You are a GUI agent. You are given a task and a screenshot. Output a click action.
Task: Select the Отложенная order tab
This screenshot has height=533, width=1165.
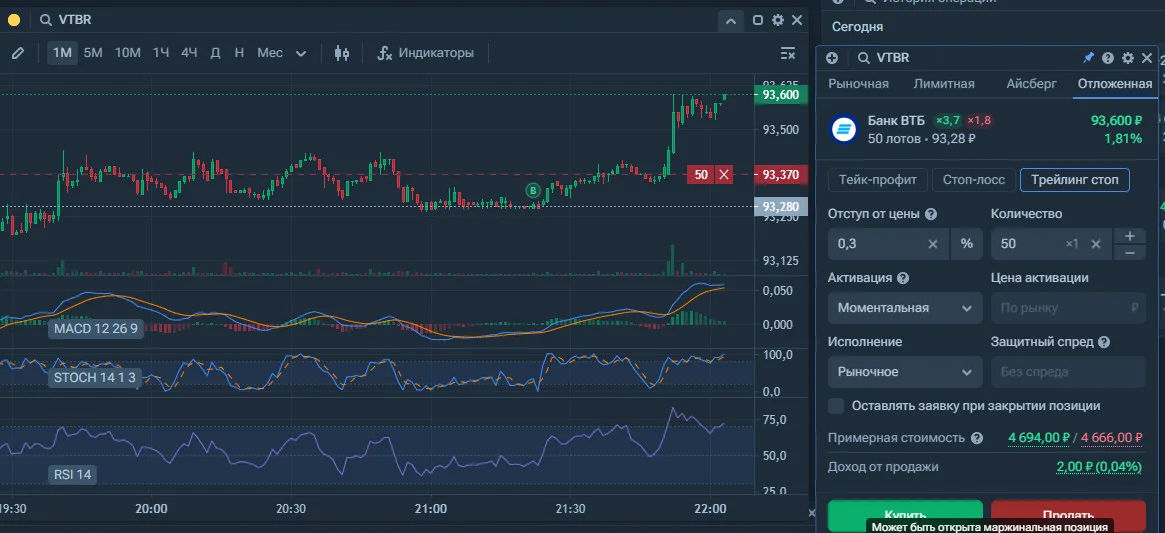tap(1115, 84)
